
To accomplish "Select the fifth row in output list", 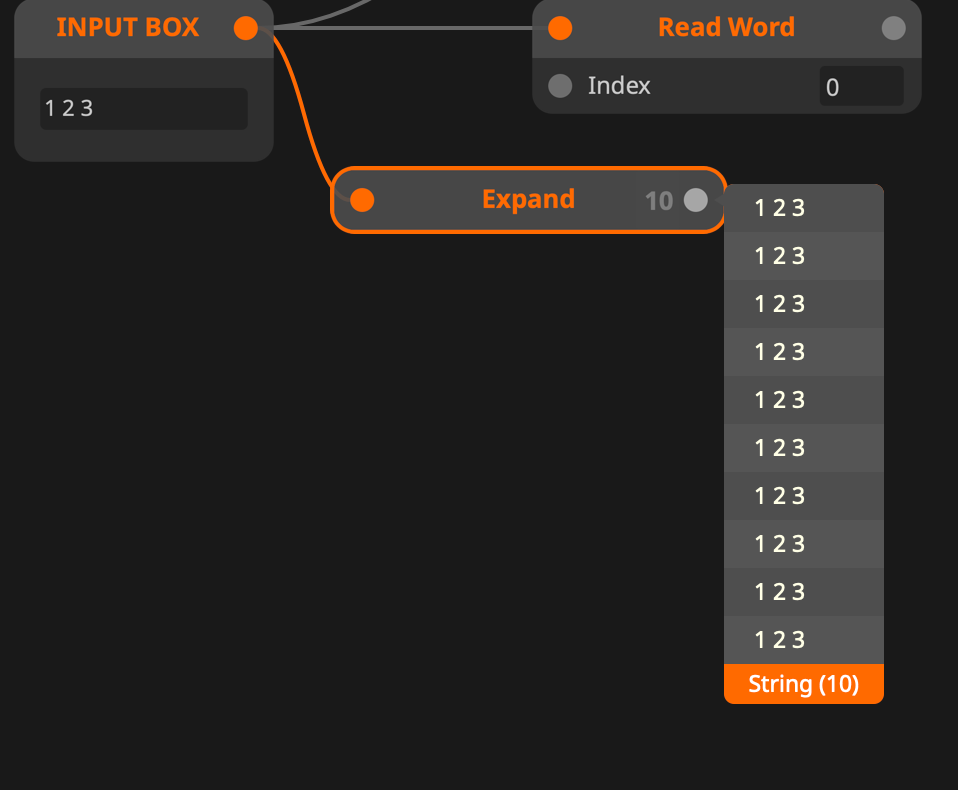I will pos(803,400).
